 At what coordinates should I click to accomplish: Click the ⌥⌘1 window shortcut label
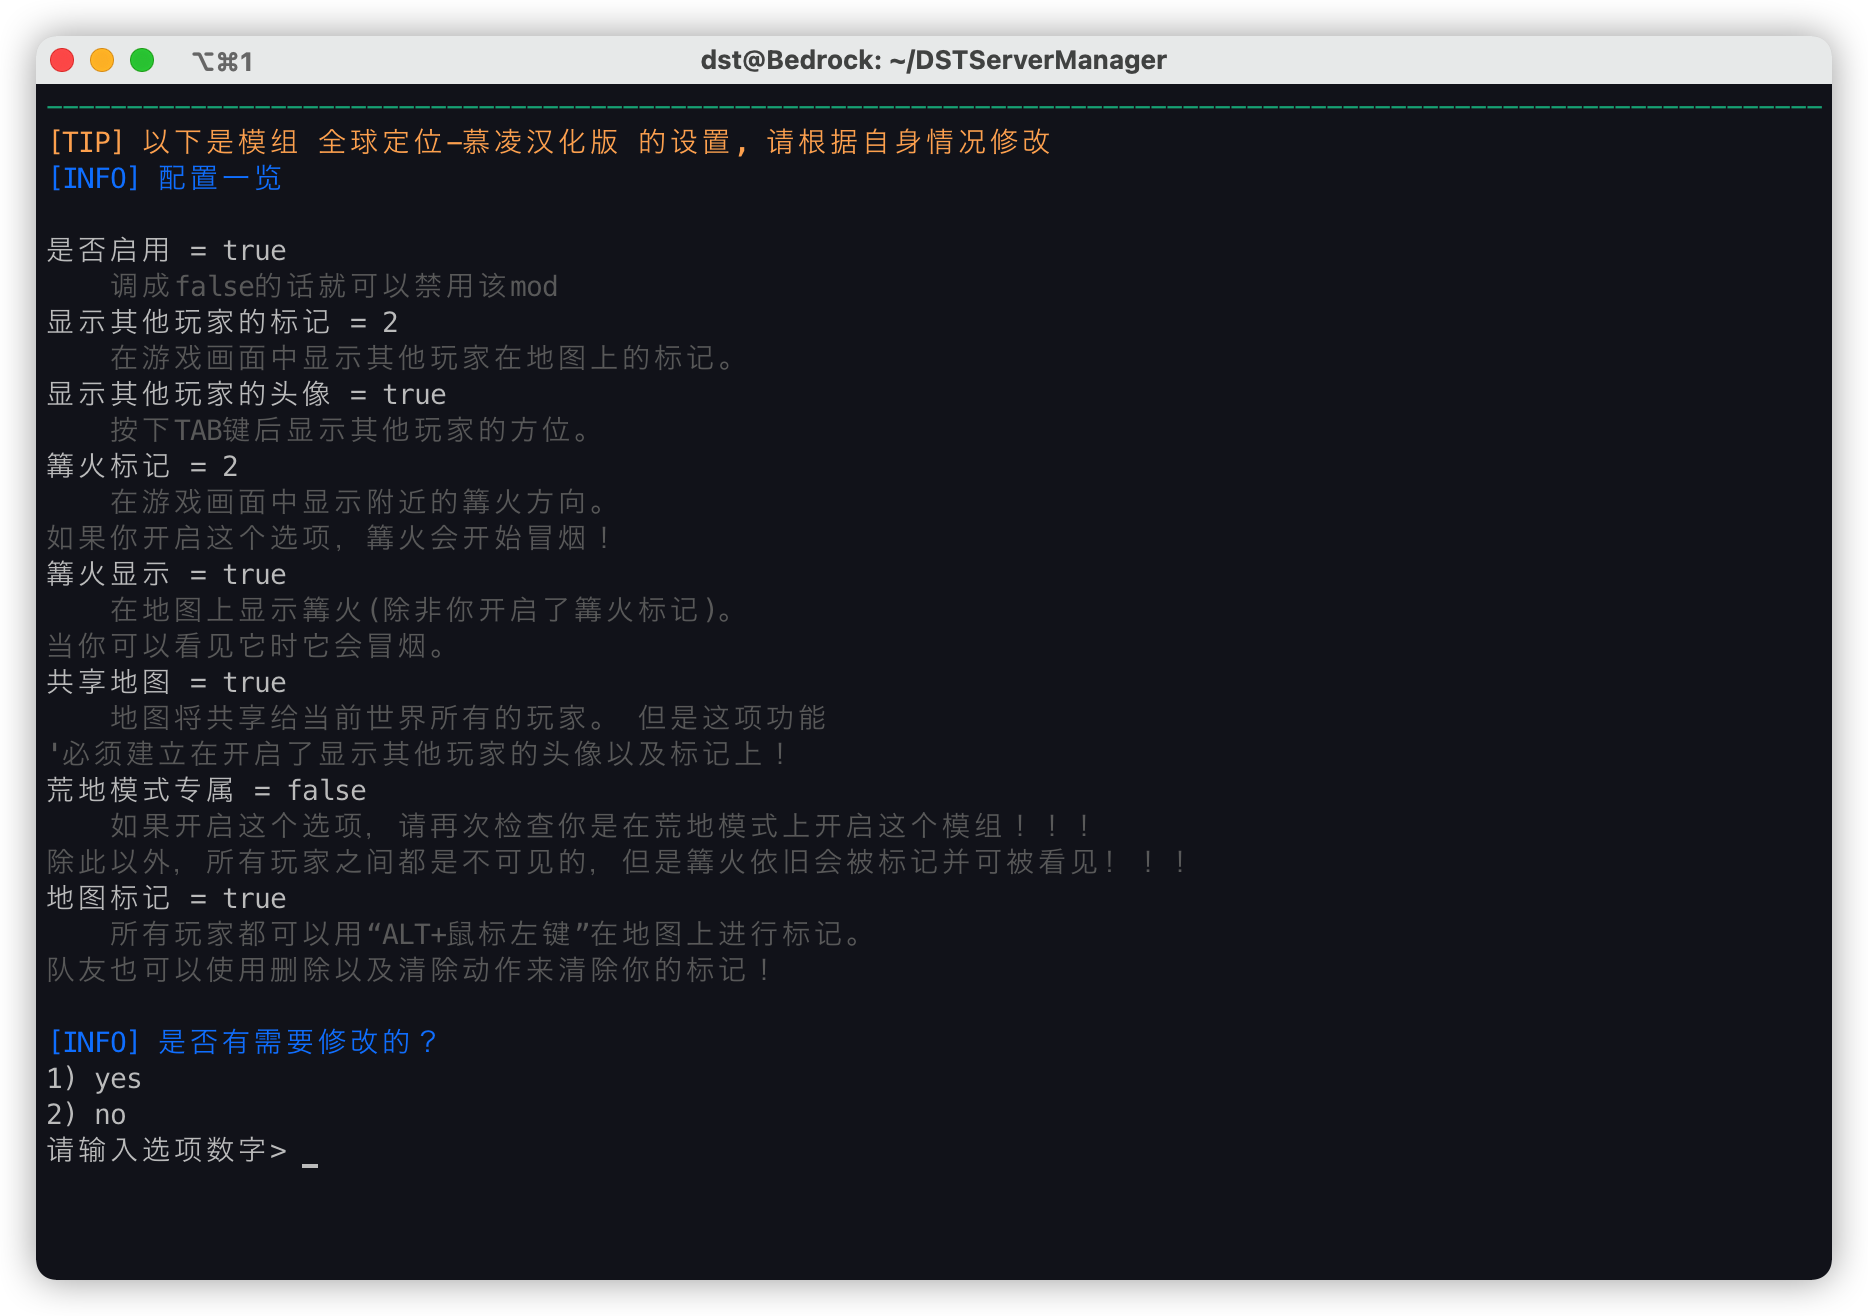pos(222,61)
